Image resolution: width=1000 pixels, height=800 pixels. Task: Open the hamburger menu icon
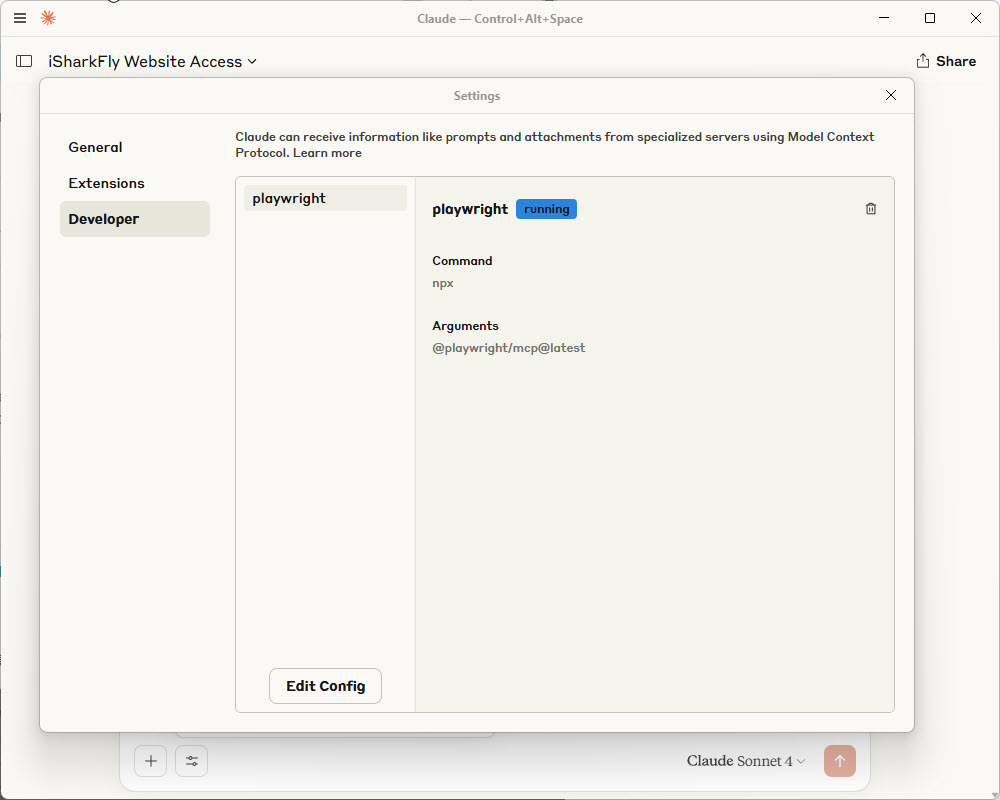(20, 18)
